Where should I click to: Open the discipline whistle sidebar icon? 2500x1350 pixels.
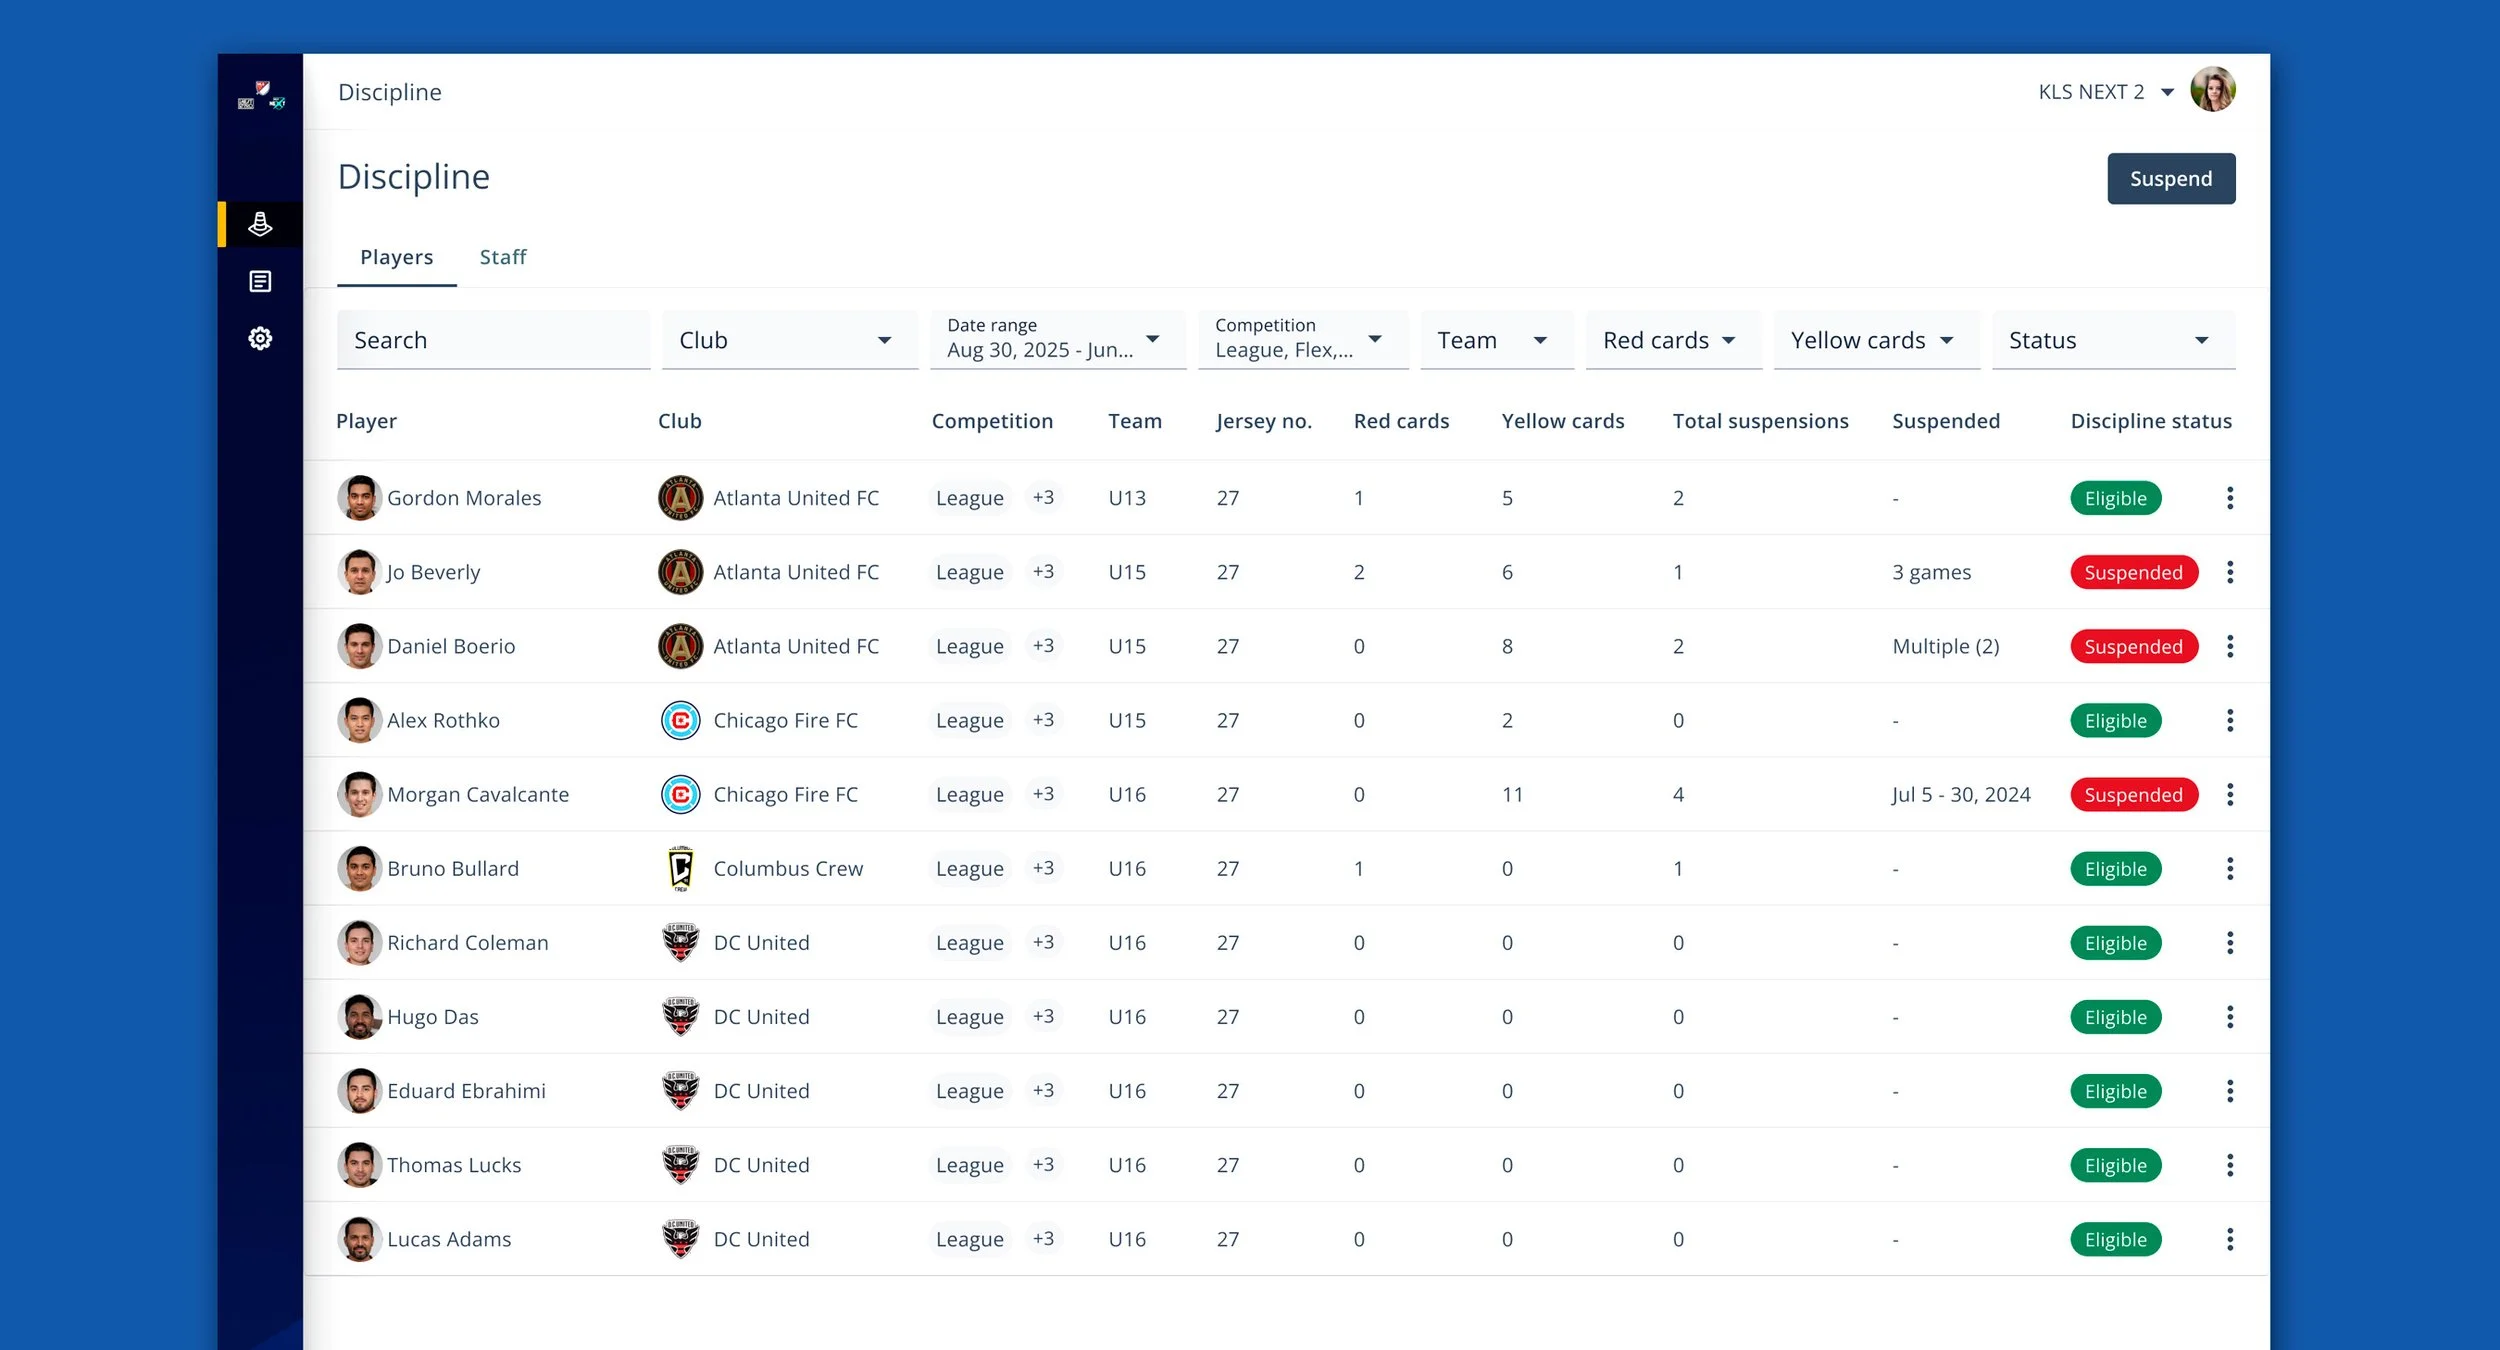(260, 224)
